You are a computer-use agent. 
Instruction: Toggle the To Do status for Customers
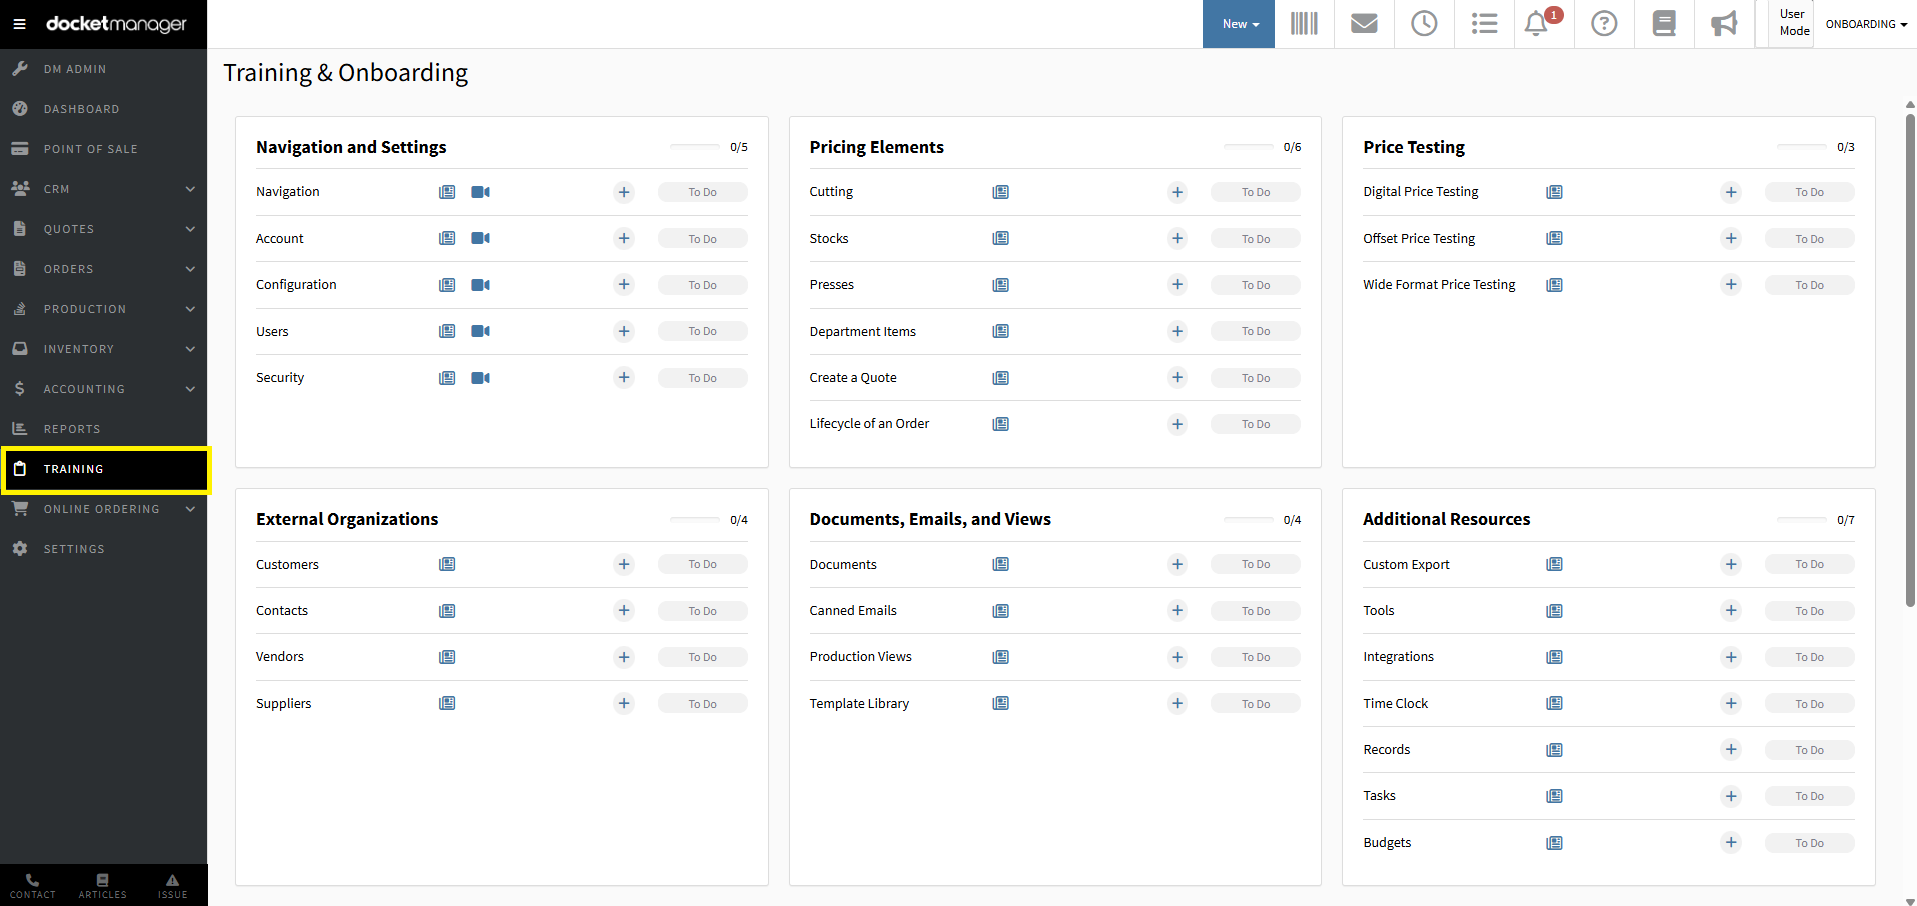tap(702, 565)
